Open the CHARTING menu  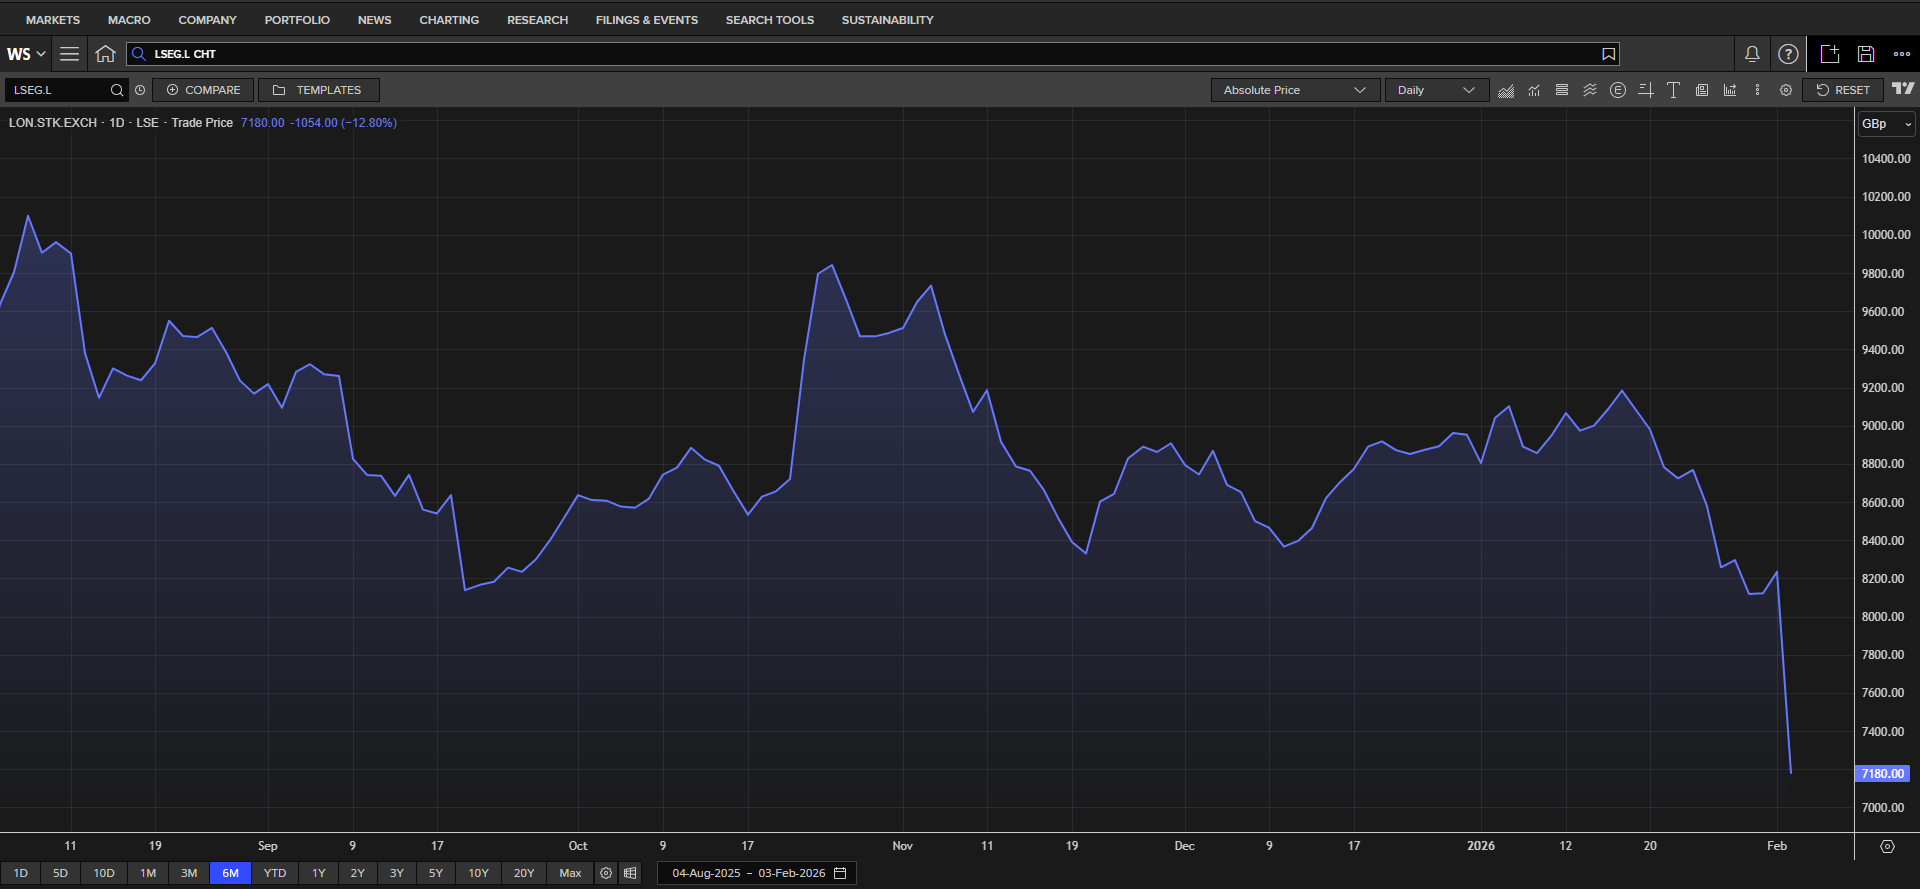click(x=449, y=20)
